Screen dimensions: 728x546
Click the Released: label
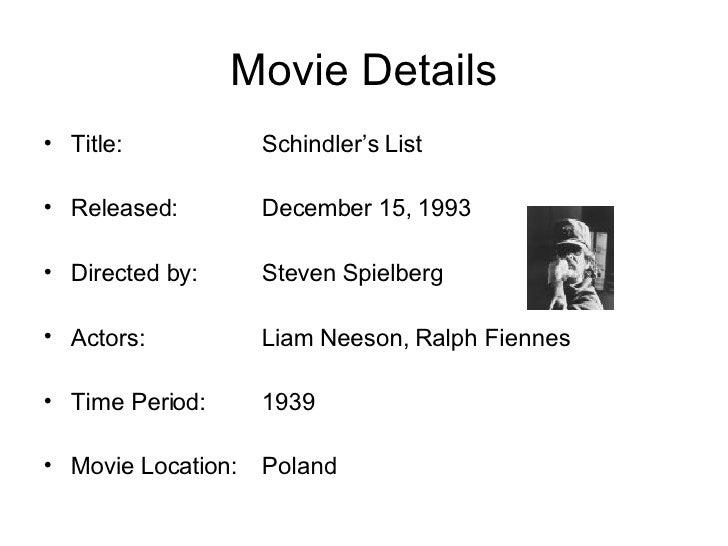pyautogui.click(x=124, y=208)
